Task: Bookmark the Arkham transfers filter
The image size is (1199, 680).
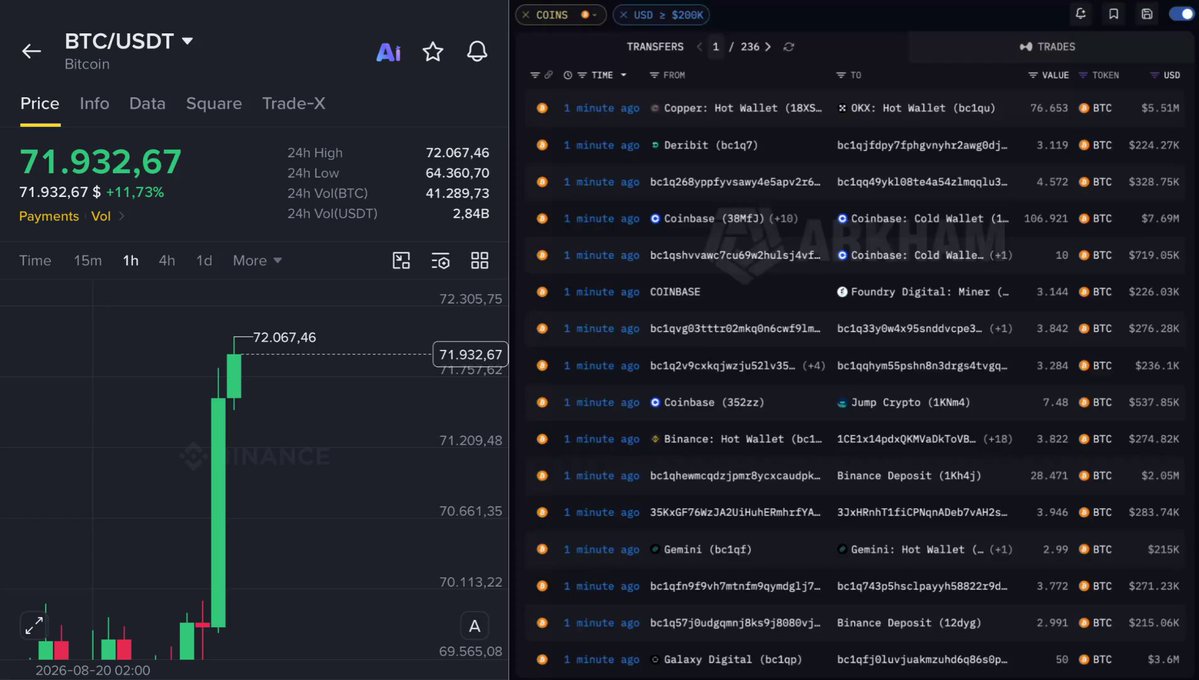Action: coord(1113,14)
